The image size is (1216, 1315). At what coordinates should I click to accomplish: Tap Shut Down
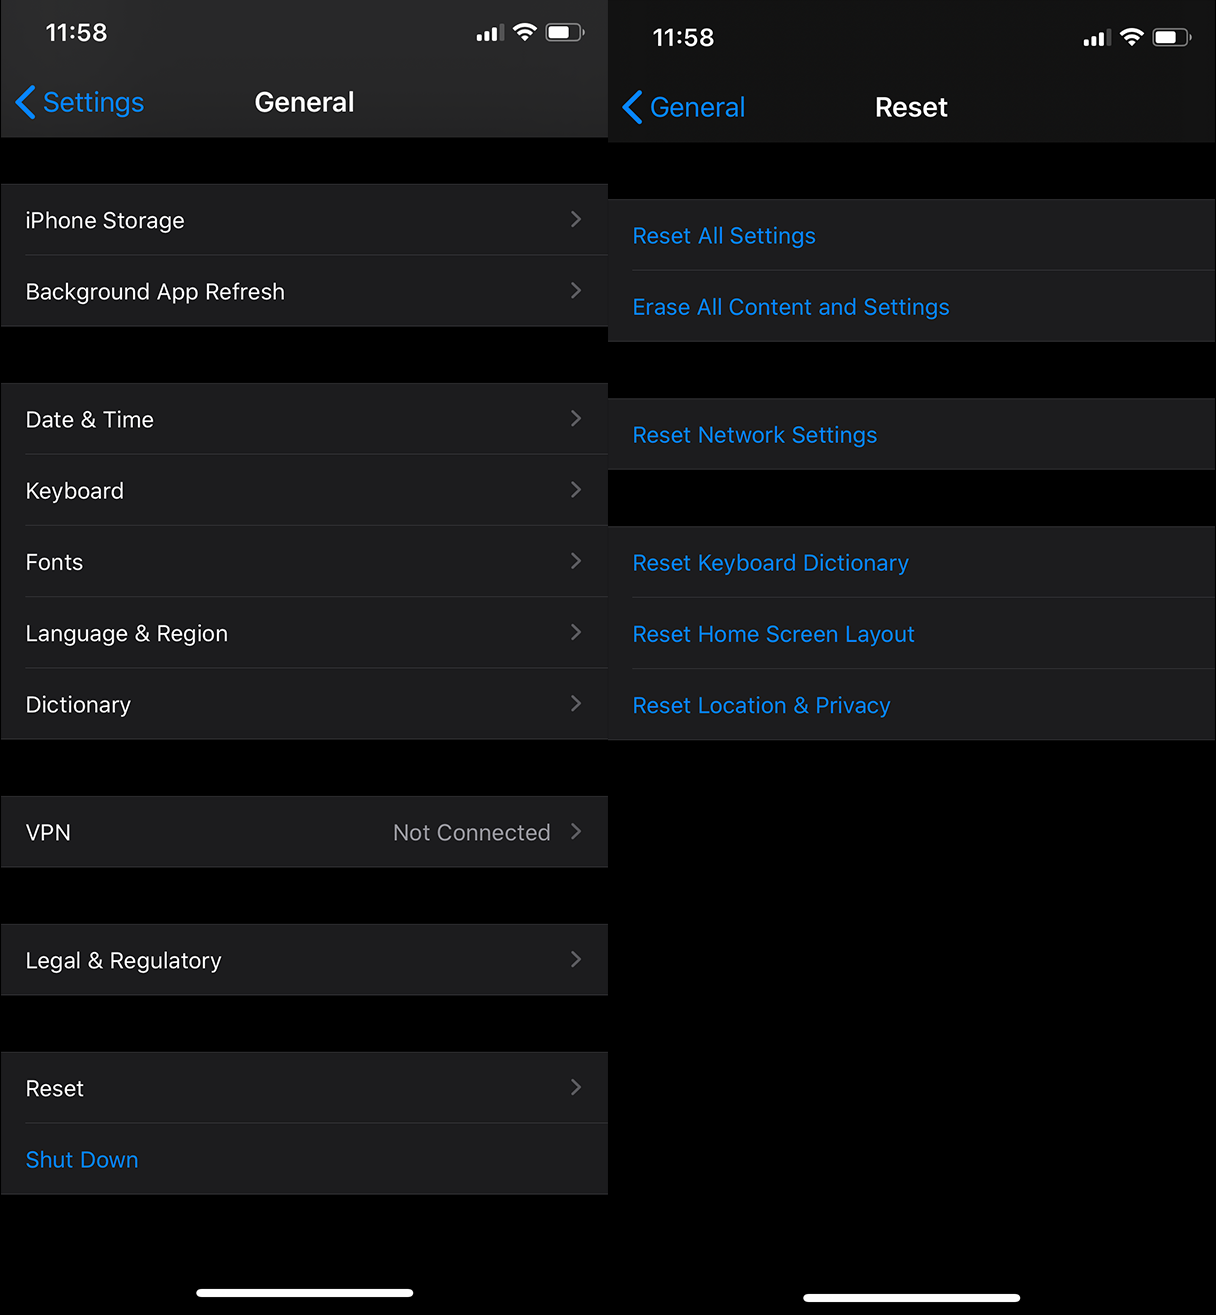[x=82, y=1159]
